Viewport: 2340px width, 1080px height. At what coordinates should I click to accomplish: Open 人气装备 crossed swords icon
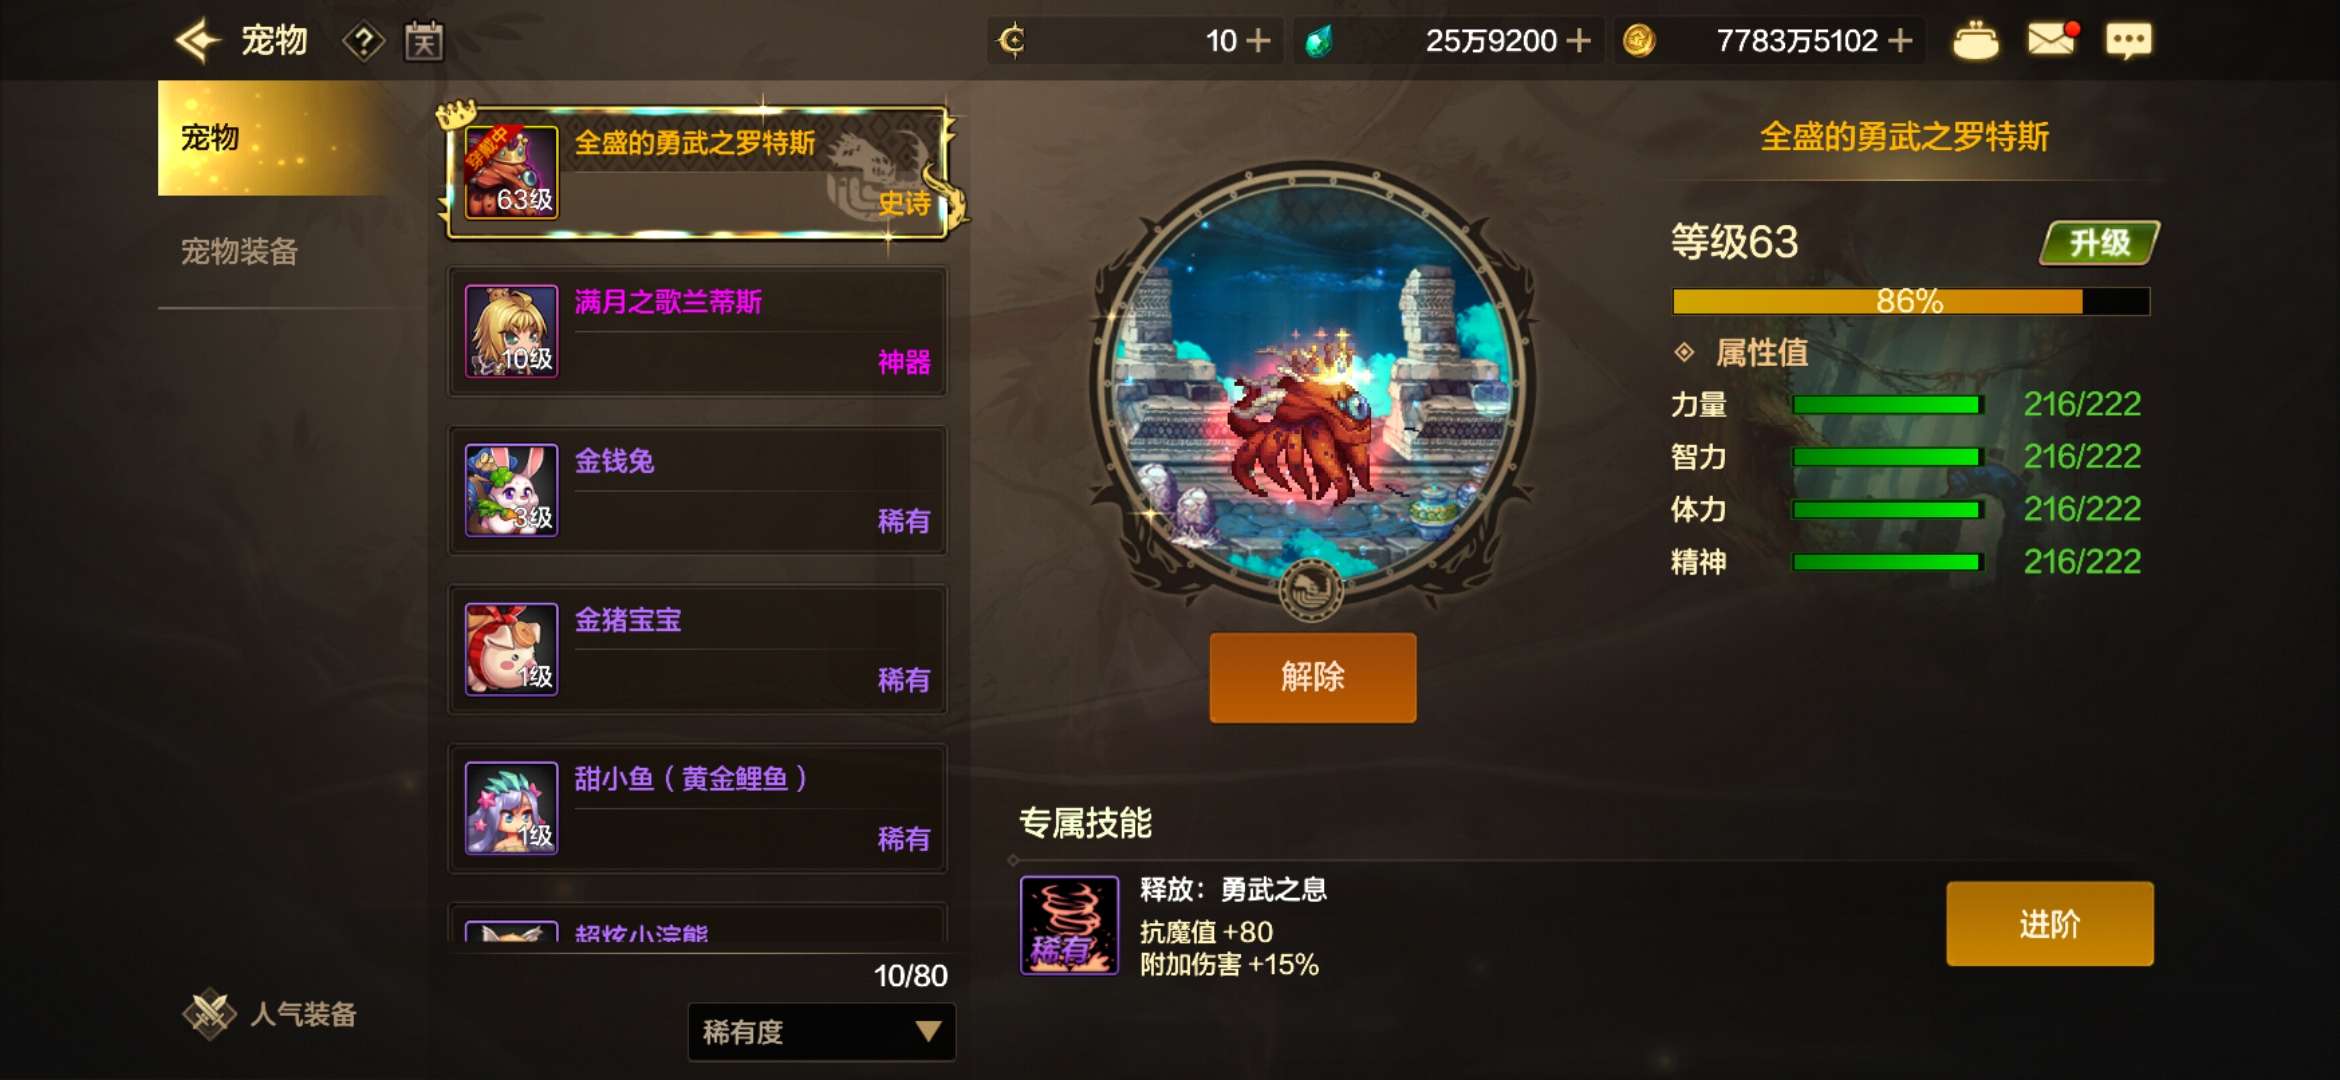209,1013
